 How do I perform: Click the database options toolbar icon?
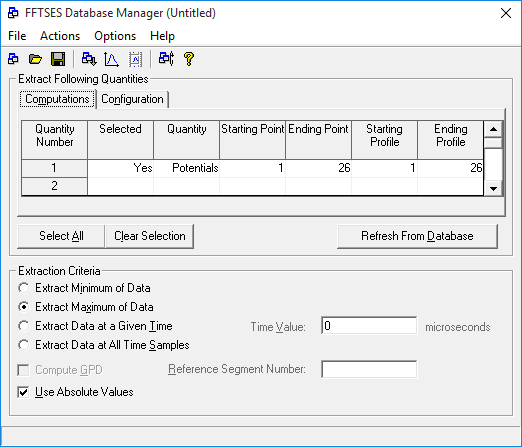pyautogui.click(x=166, y=59)
